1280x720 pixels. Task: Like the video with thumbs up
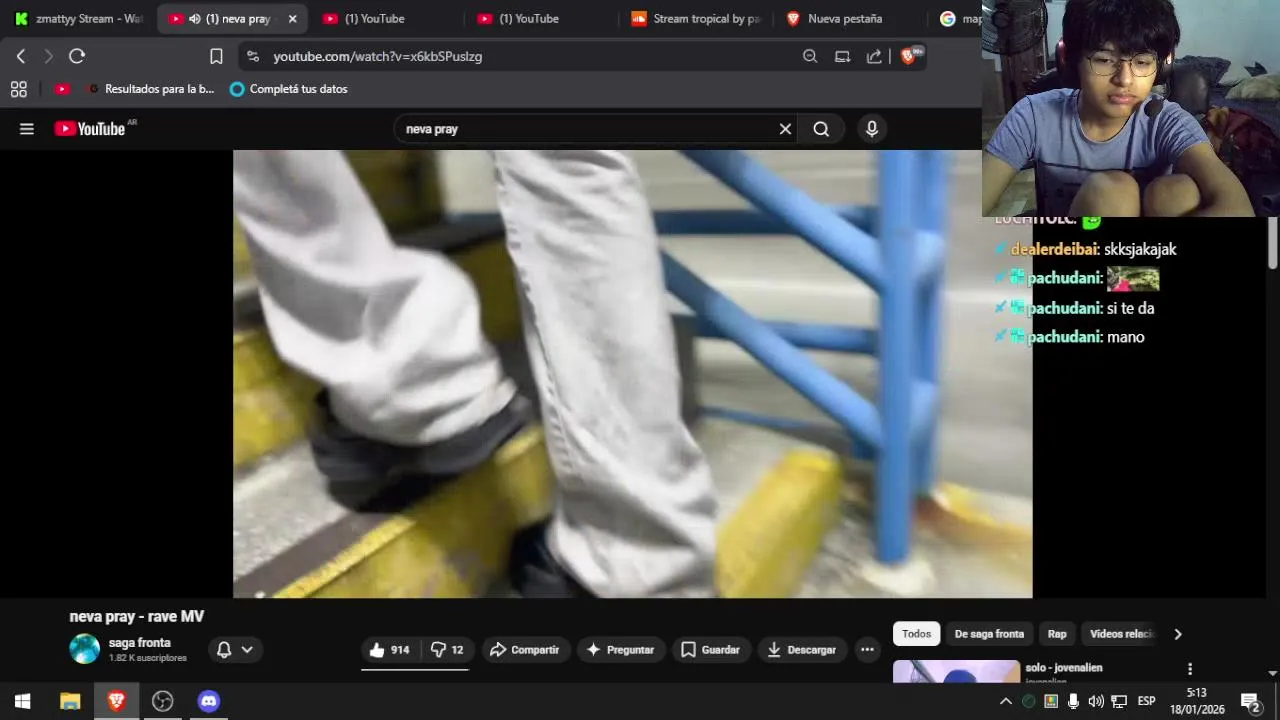pyautogui.click(x=390, y=650)
